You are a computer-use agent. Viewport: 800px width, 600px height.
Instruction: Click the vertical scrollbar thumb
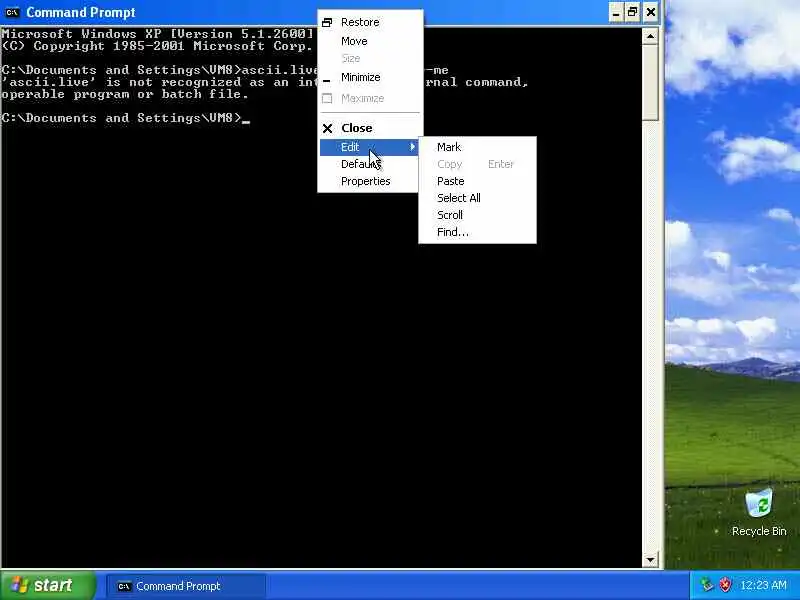[x=650, y=83]
